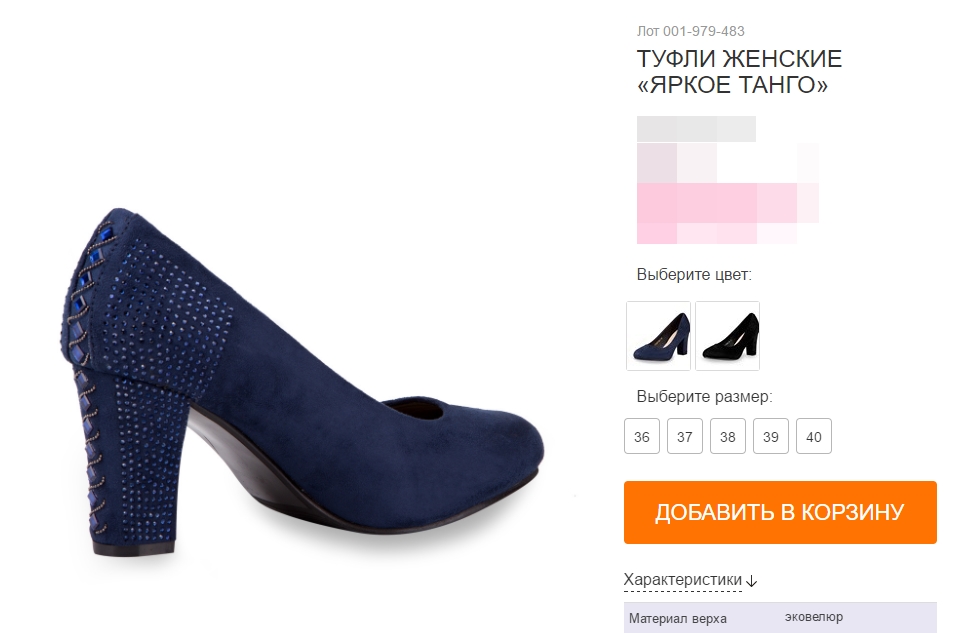Viewport: 975px width, 633px height.
Task: Click the Выберите цвет label
Action: tap(694, 275)
